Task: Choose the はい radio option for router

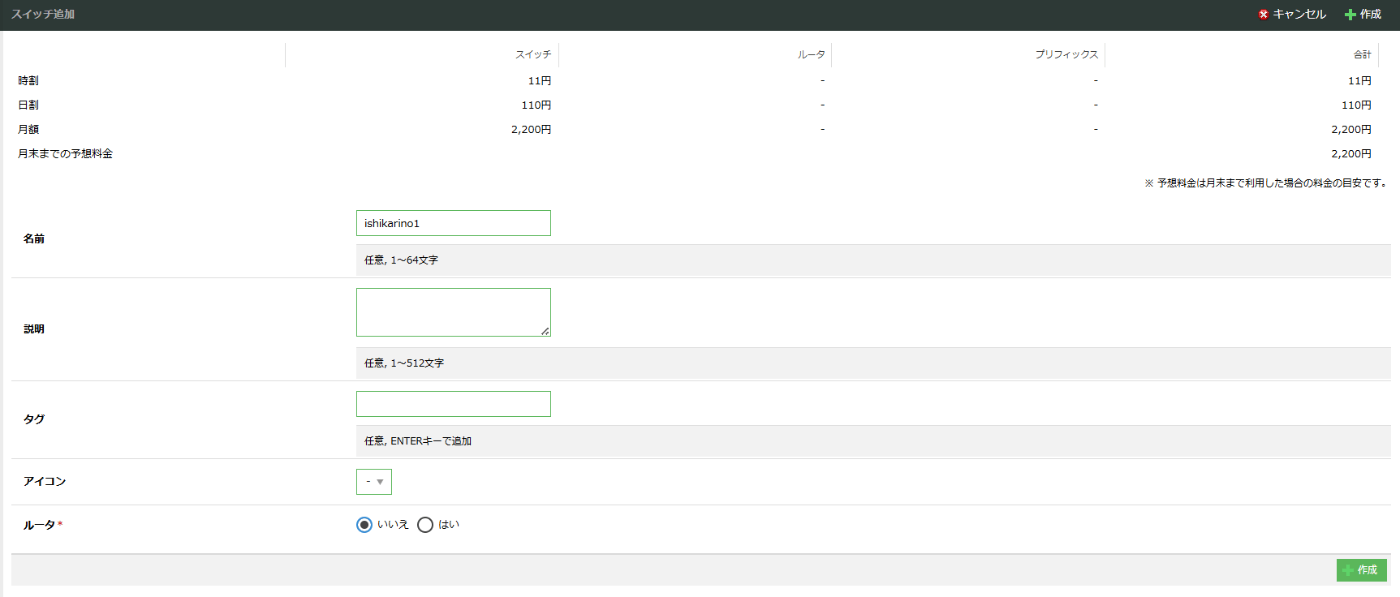Action: pyautogui.click(x=425, y=525)
